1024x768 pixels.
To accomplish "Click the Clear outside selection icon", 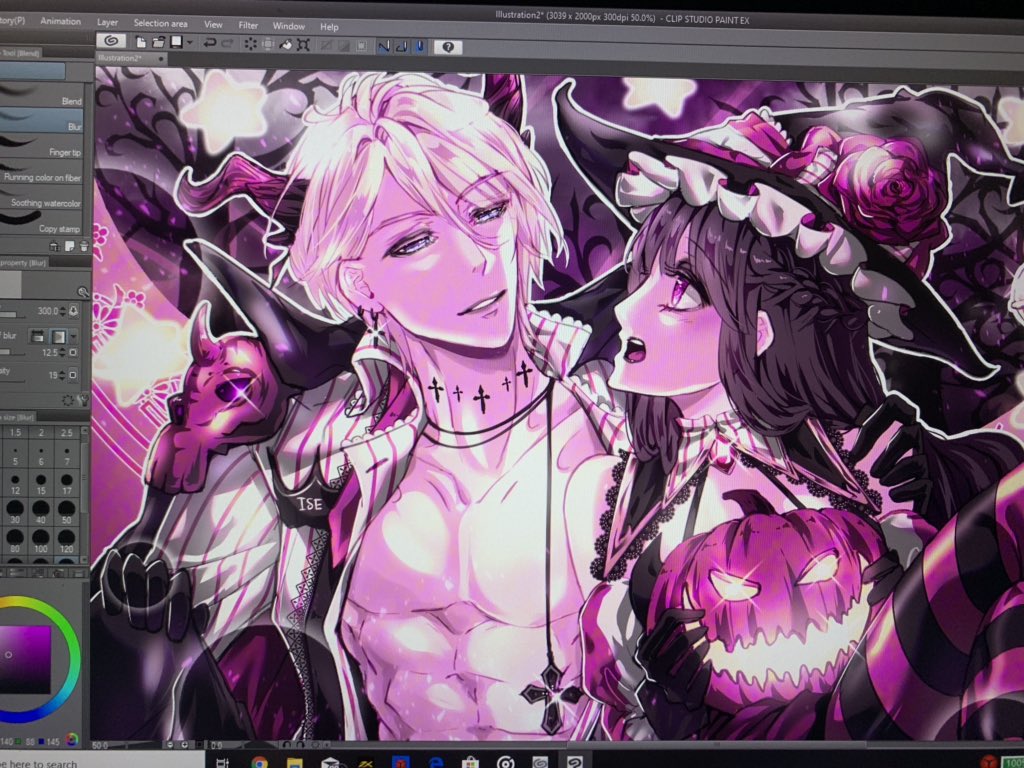I will click(x=268, y=44).
